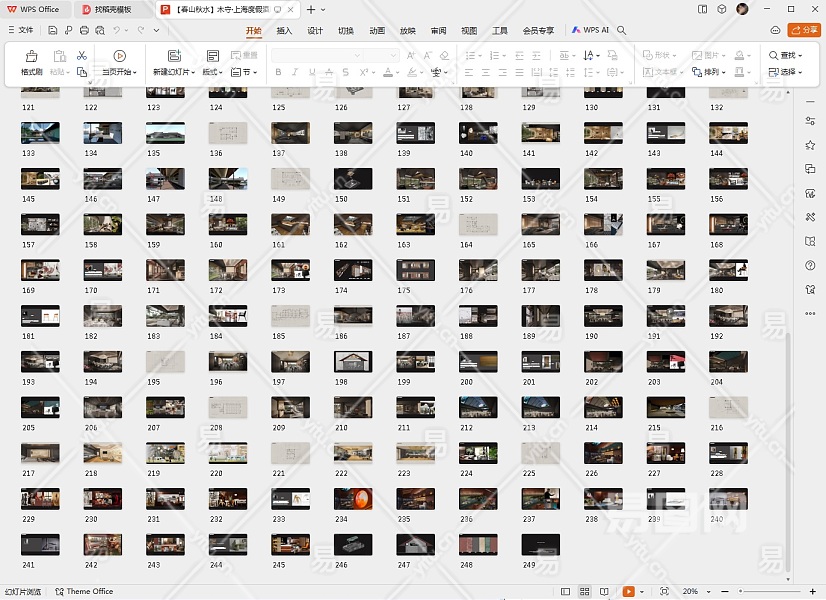Click the Format Painter (格式刷) icon

pos(31,57)
